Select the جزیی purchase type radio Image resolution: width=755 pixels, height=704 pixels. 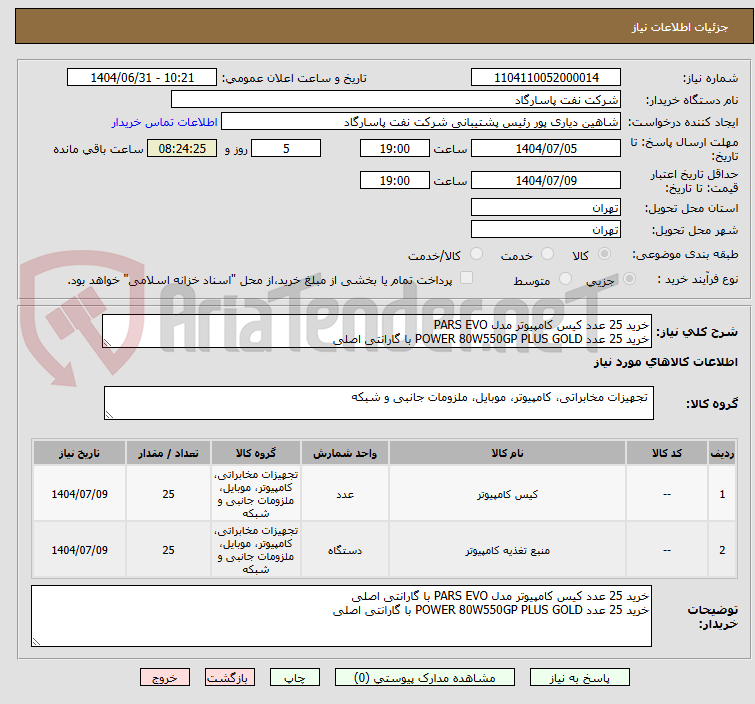click(629, 279)
